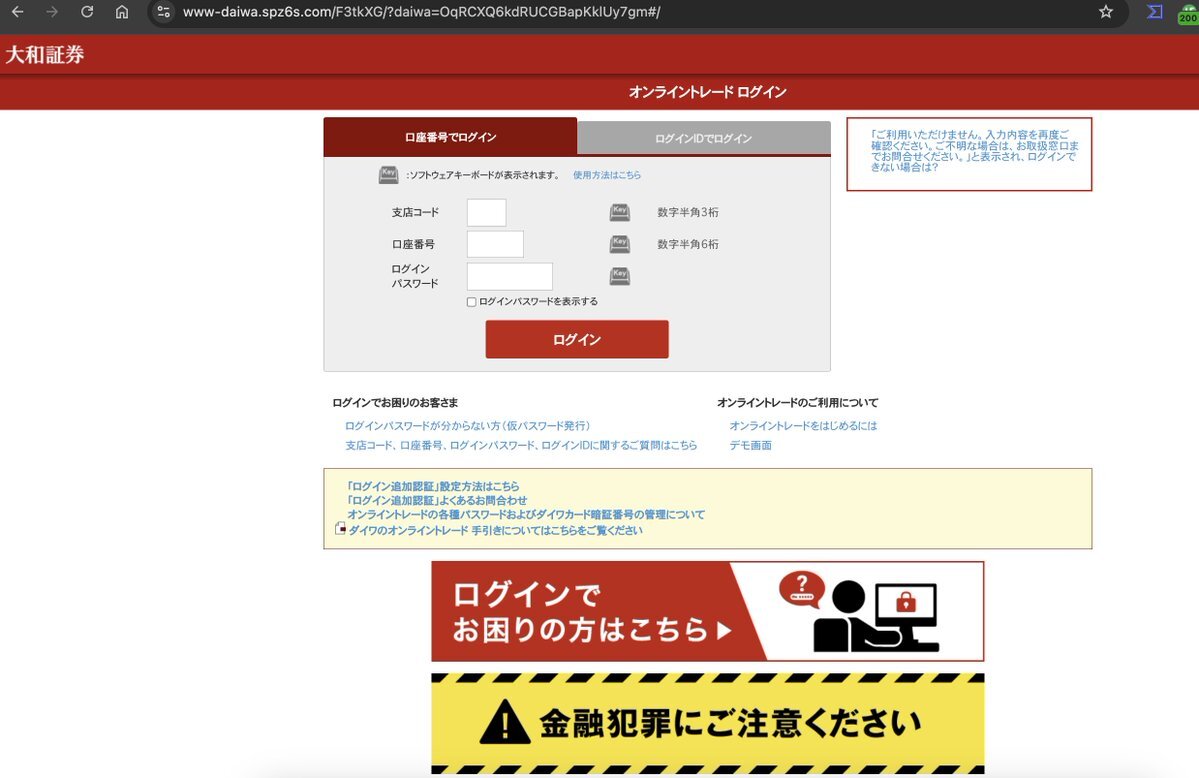Click the browser address bar URL
The image size is (1199, 778).
point(421,12)
